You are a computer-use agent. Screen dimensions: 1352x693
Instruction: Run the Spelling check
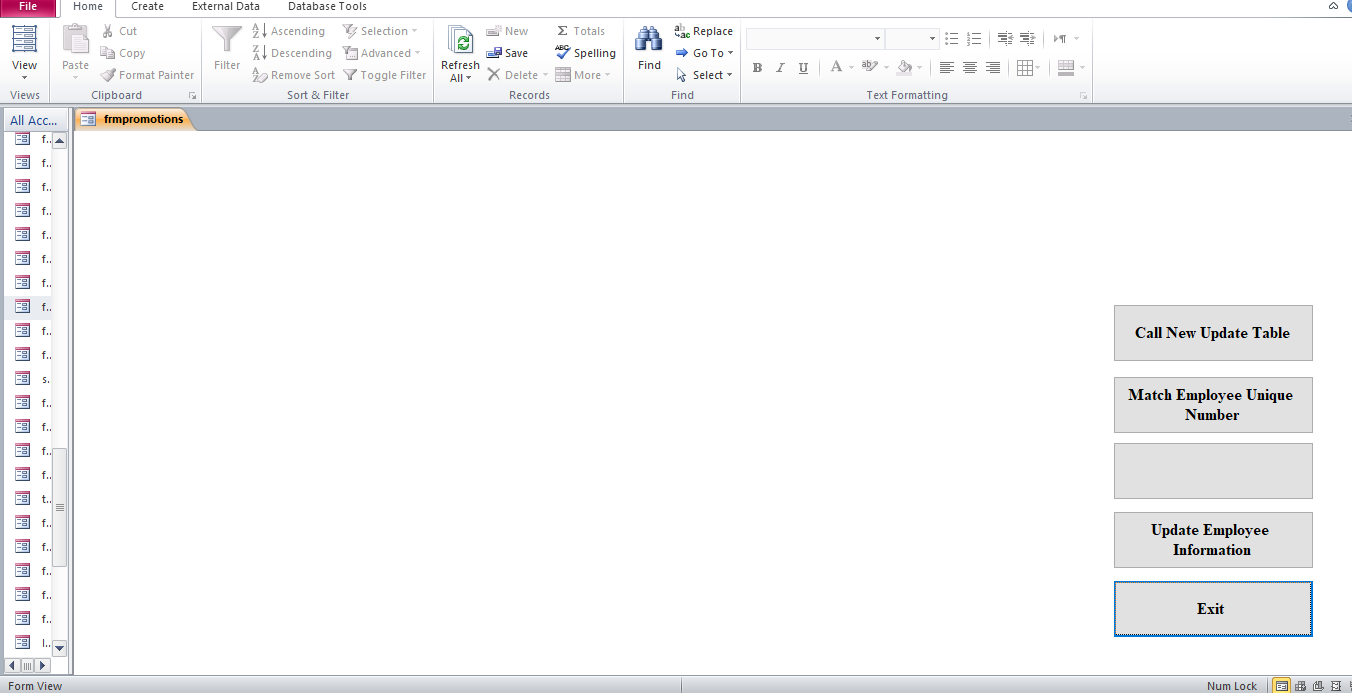(585, 53)
